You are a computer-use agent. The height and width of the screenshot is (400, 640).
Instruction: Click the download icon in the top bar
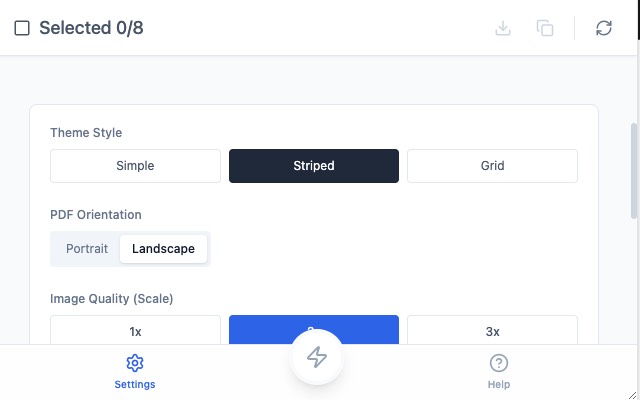point(503,28)
